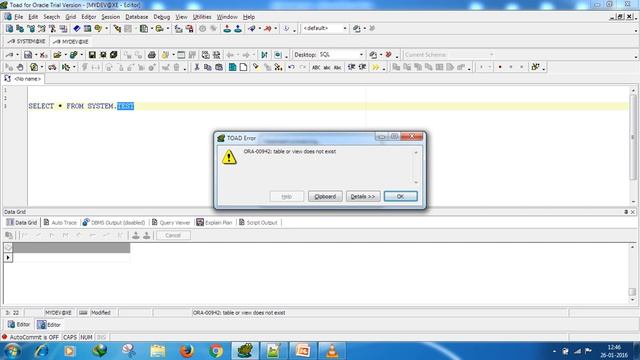
Task: Convert selection with the uppercase ABC icon
Action: (316, 67)
